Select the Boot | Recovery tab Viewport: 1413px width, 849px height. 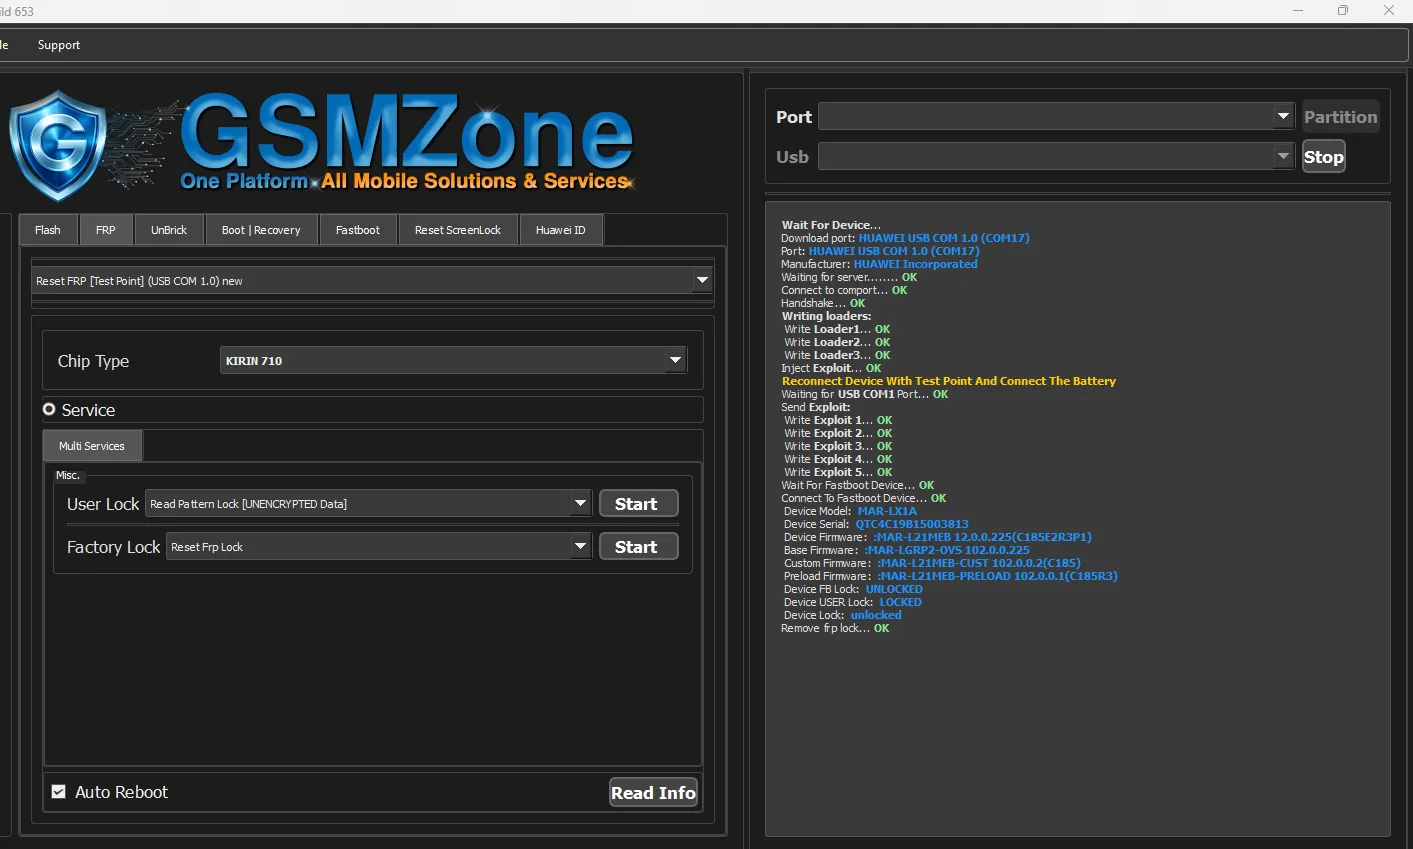[x=261, y=230]
